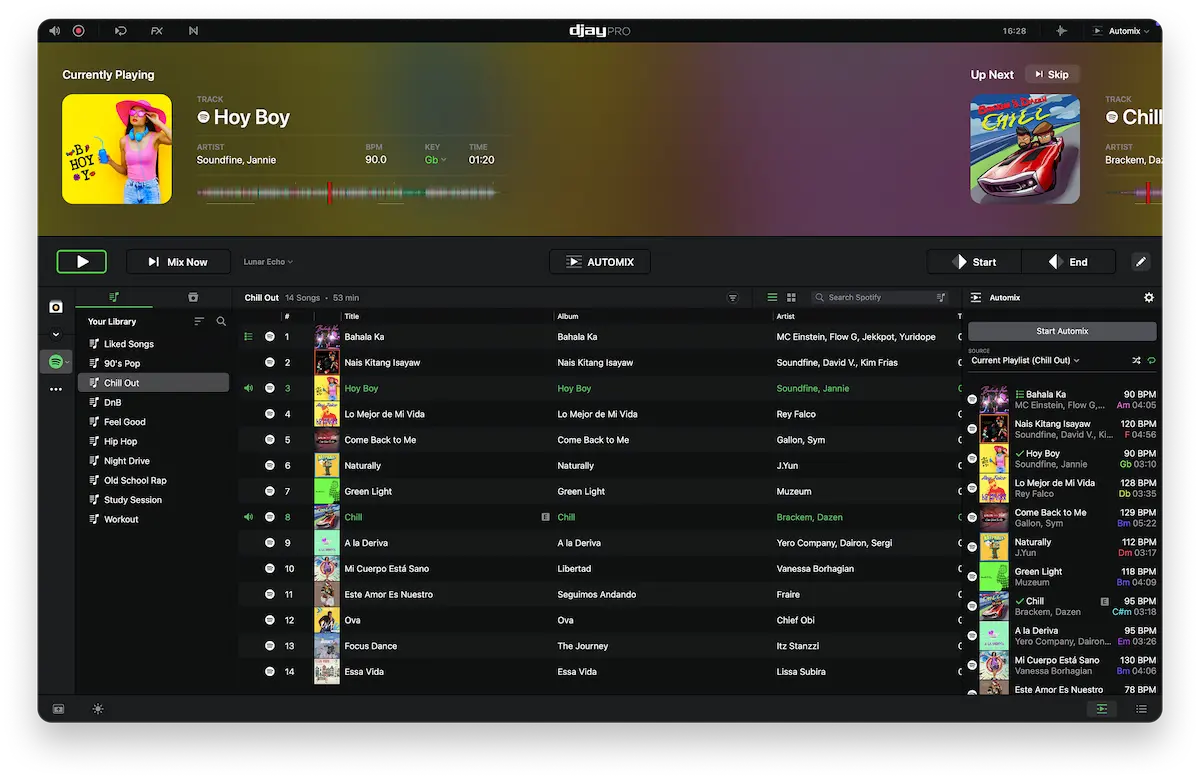Set the transition End point
This screenshot has height=779, width=1200.
1068,262
